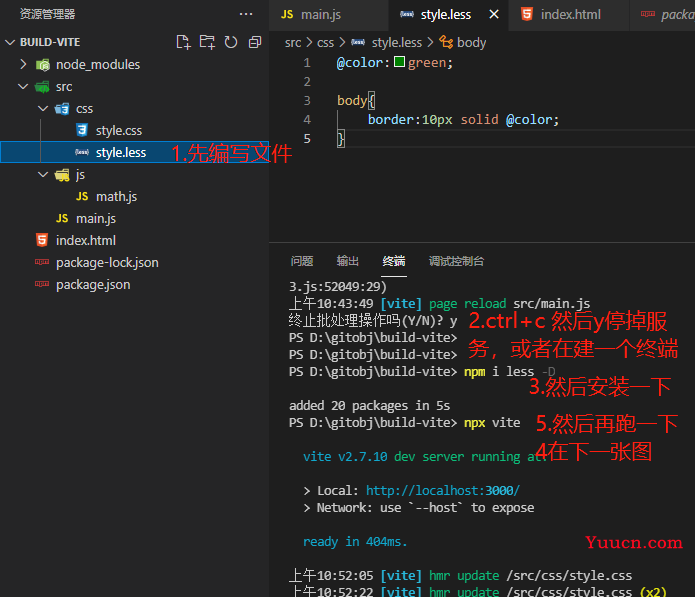This screenshot has width=695, height=597.
Task: Click the npm icon beside package-lock.json
Action: tap(42, 262)
